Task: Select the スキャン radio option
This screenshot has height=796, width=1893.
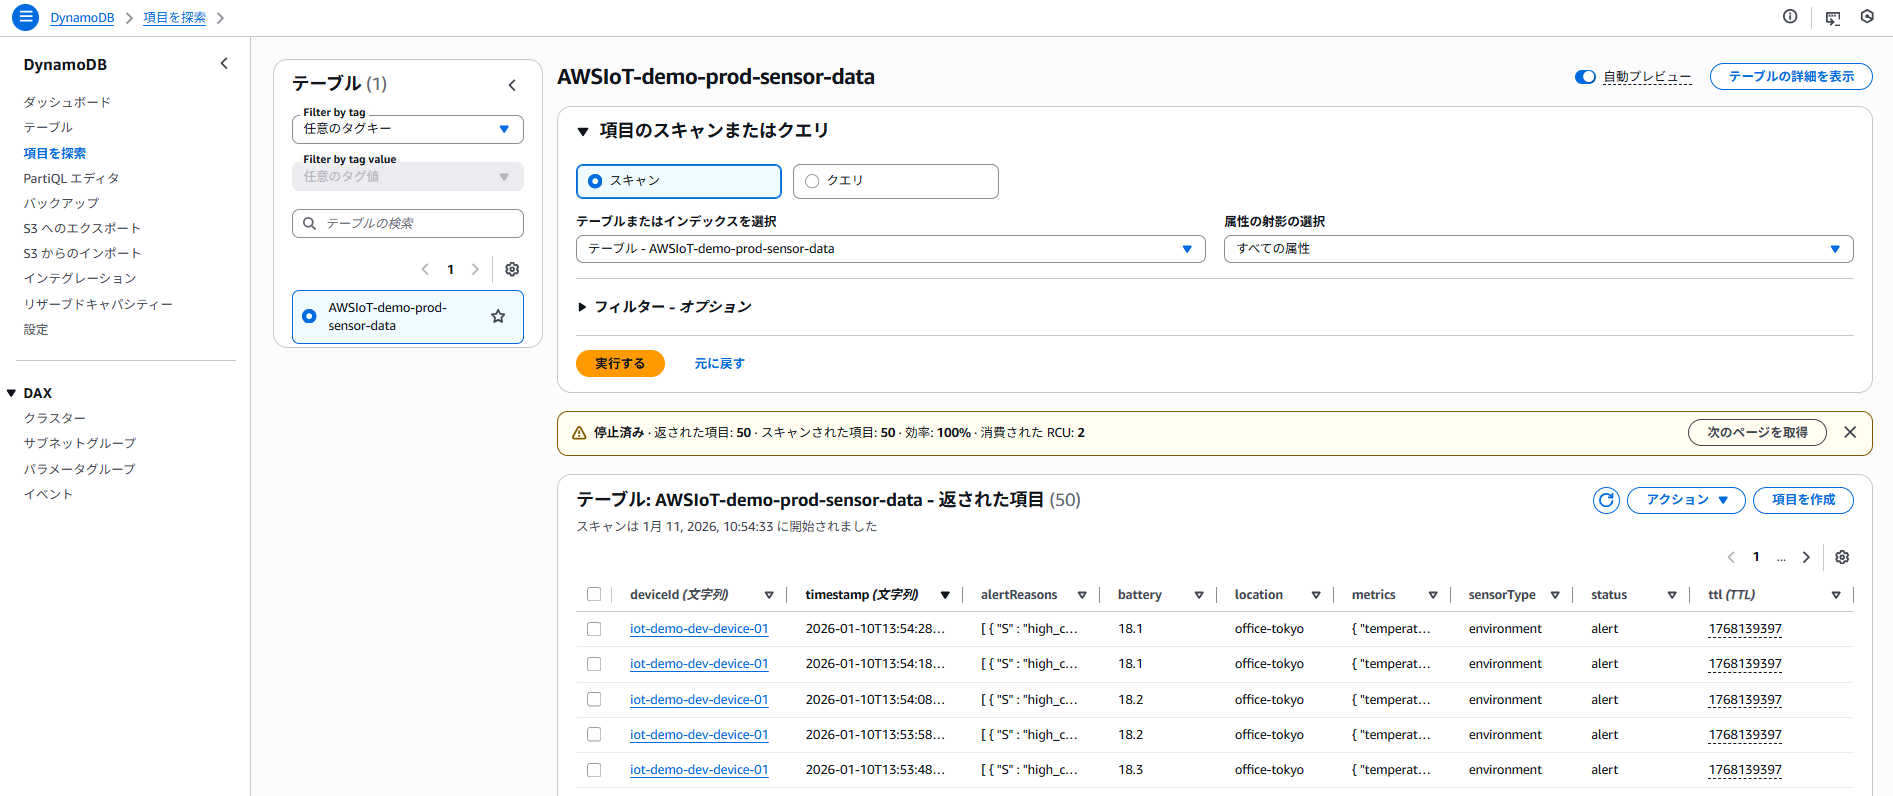Action: pos(595,181)
